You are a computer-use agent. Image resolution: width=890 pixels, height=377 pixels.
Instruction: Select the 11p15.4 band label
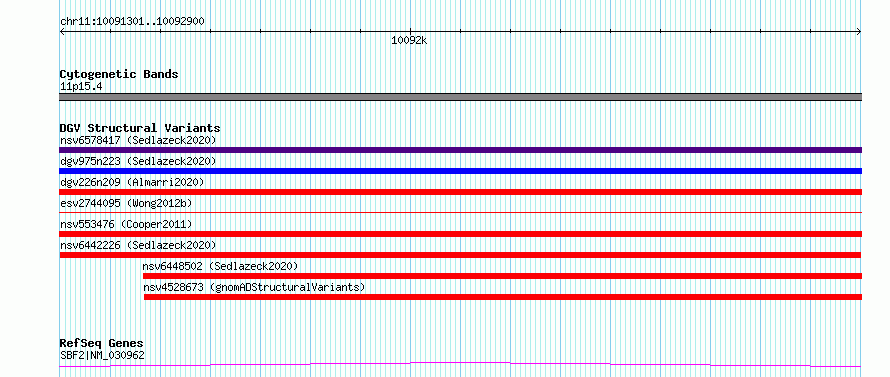81,87
